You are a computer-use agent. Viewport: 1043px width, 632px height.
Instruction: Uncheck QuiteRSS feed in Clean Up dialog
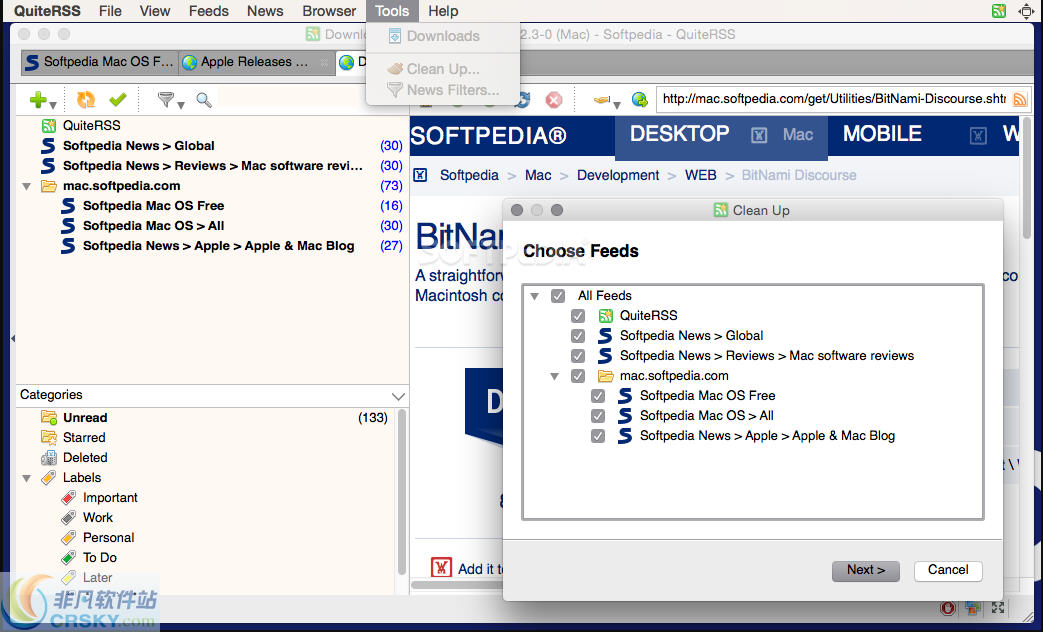[x=578, y=316]
